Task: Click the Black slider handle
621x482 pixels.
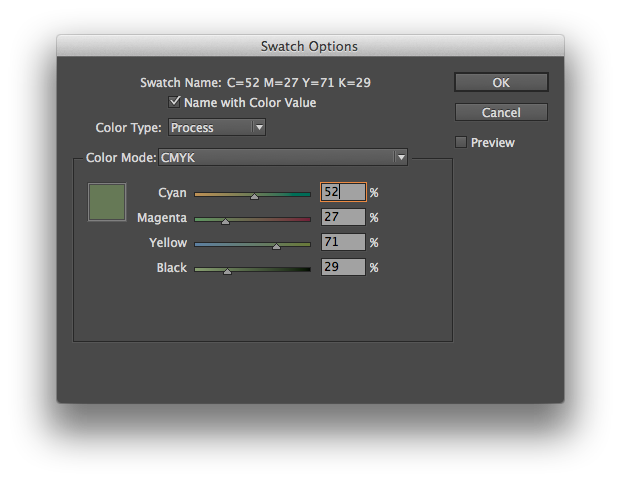Action: (227, 271)
